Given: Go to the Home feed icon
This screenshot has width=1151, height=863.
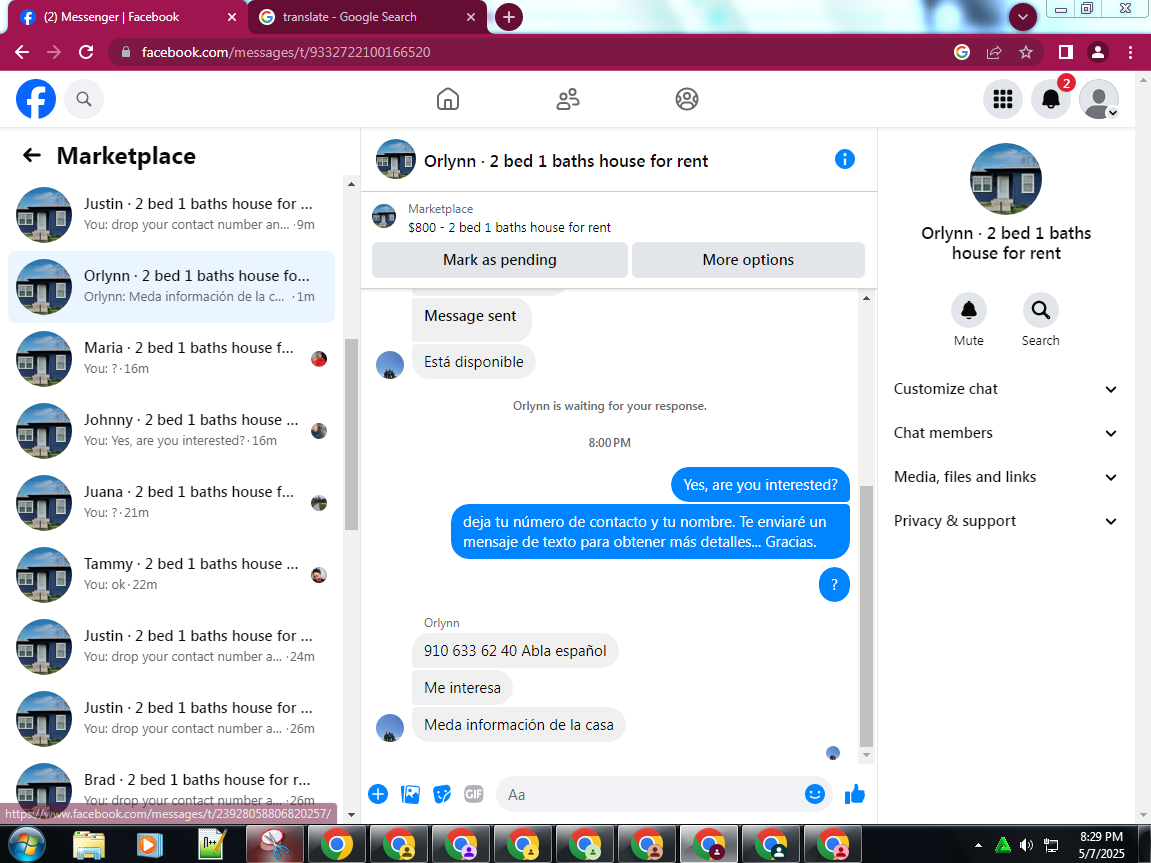Looking at the screenshot, I should pyautogui.click(x=448, y=99).
